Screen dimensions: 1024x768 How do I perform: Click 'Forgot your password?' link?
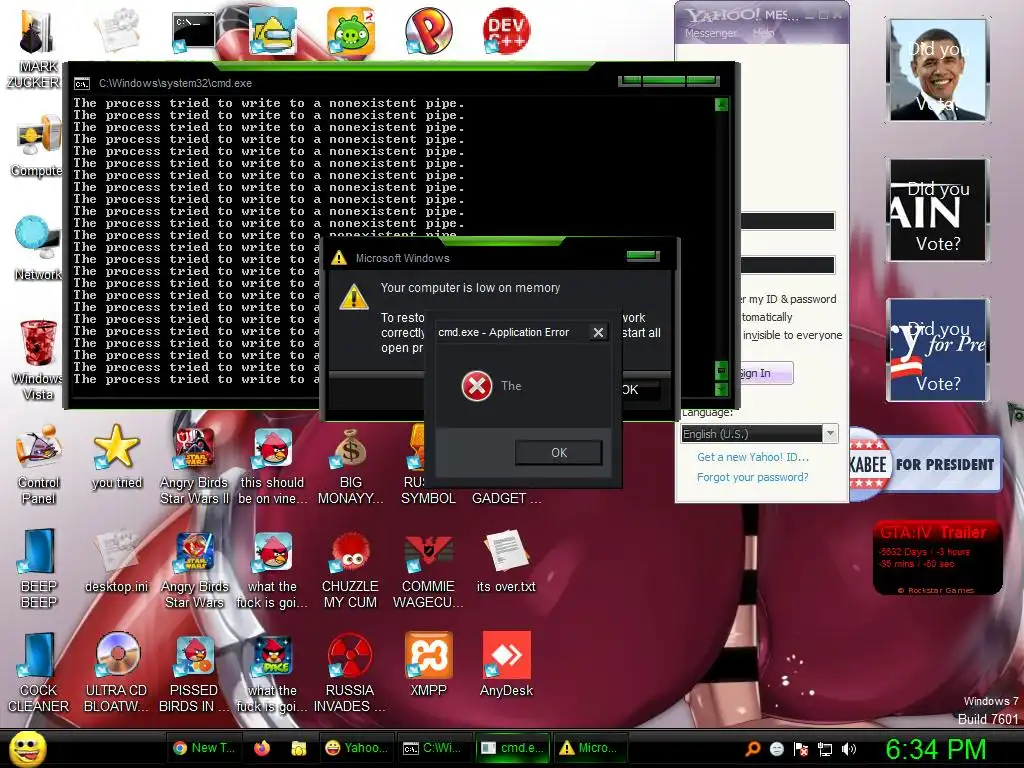pos(752,477)
